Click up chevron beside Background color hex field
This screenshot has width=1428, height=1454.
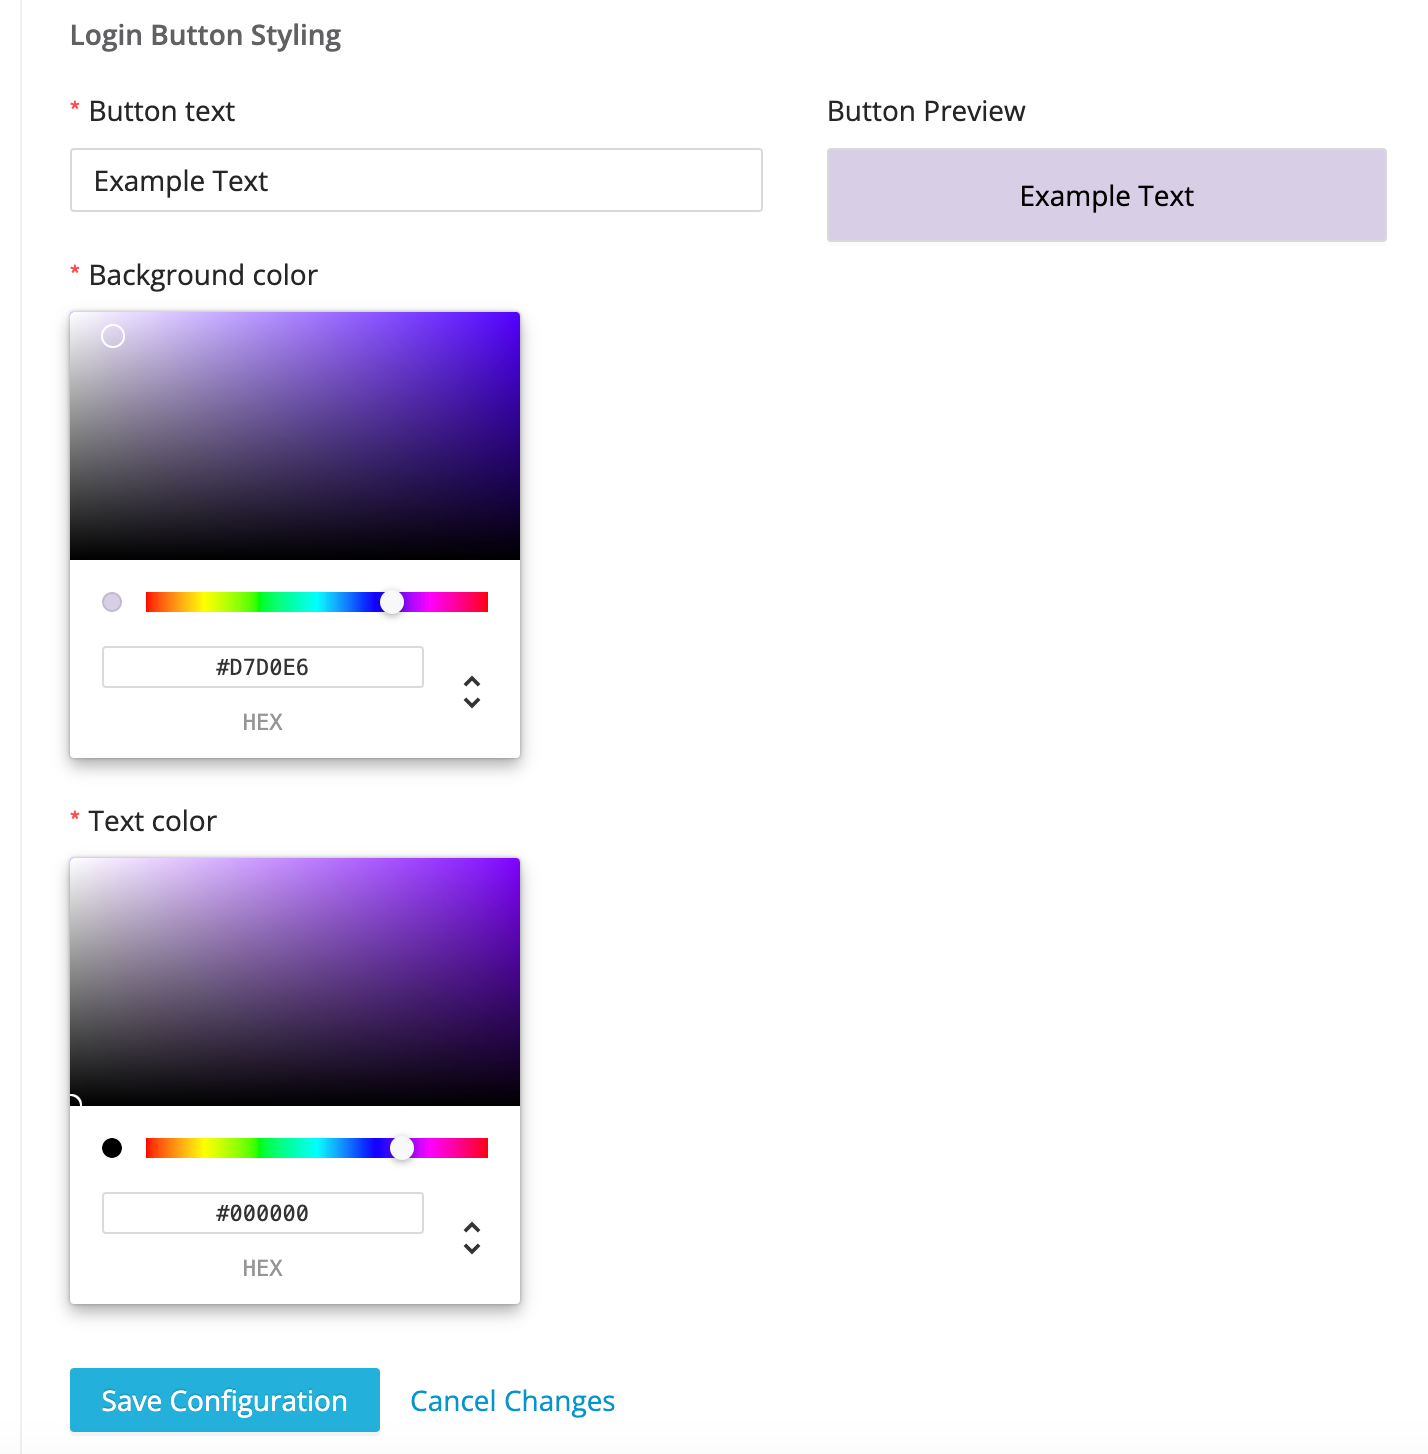(472, 681)
